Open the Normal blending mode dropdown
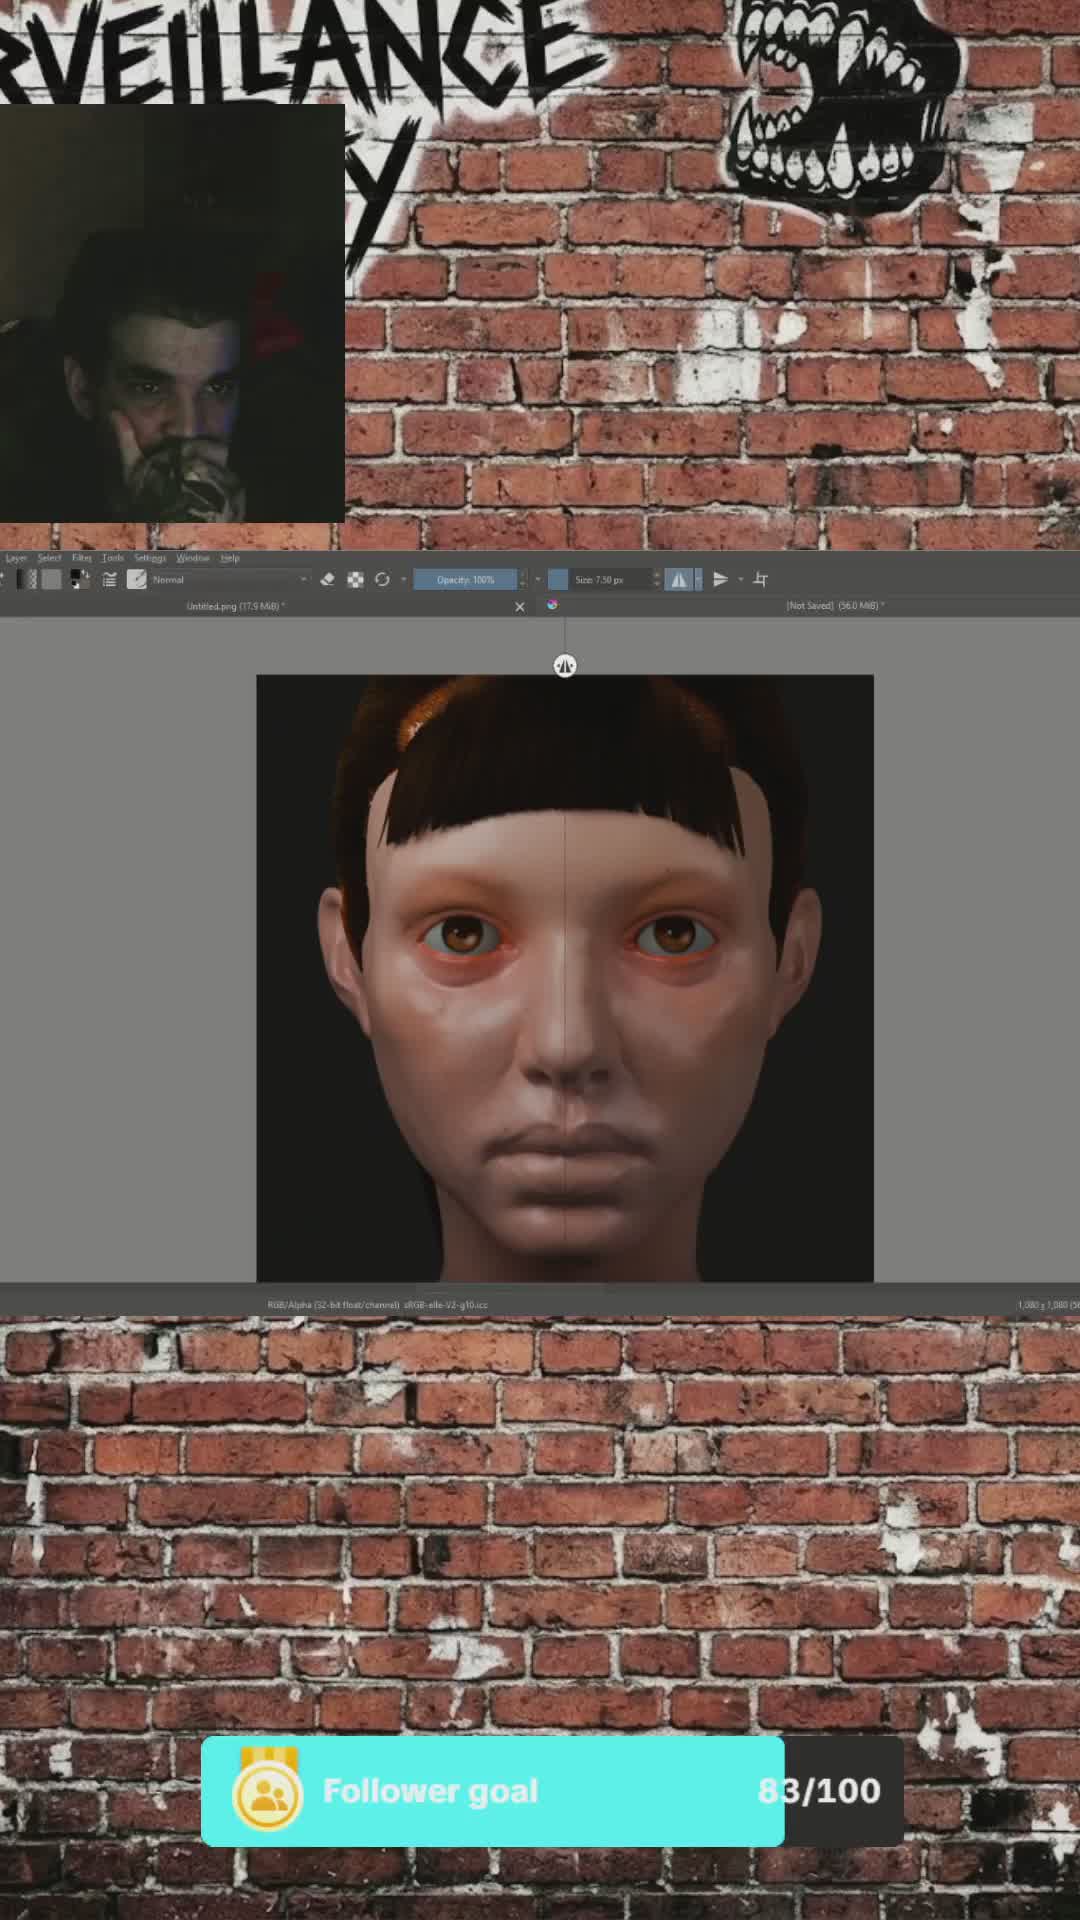The width and height of the screenshot is (1080, 1920). pyautogui.click(x=230, y=579)
